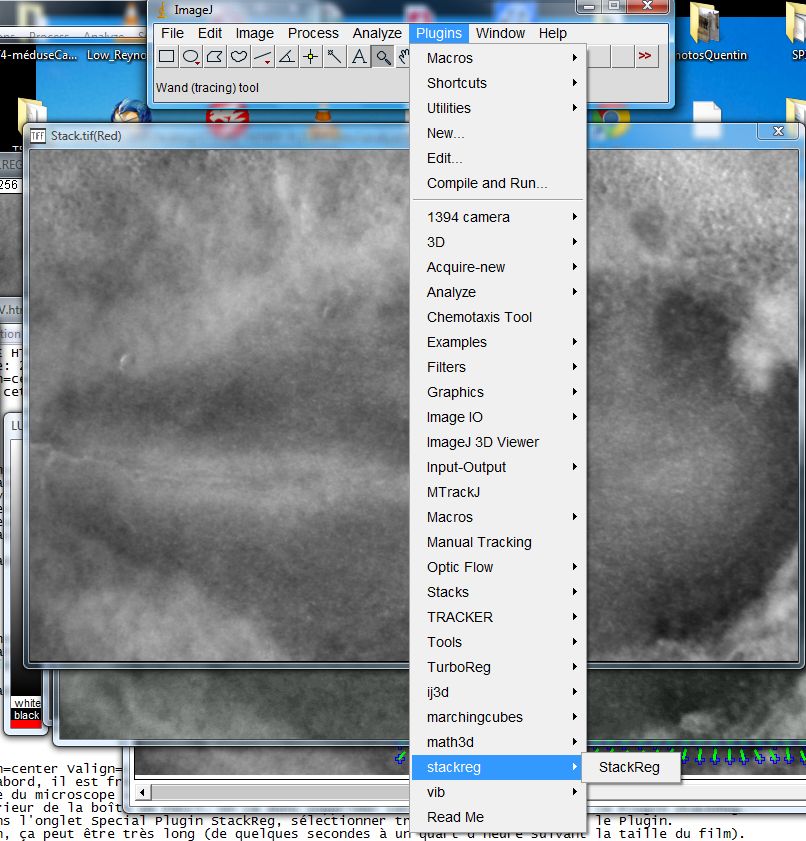
Task: Choose the Polygon selection tool
Action: [215, 57]
